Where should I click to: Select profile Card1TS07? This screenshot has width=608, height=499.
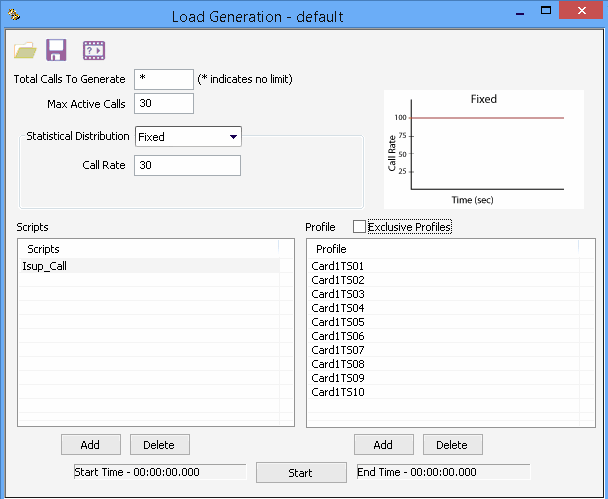(x=445, y=350)
